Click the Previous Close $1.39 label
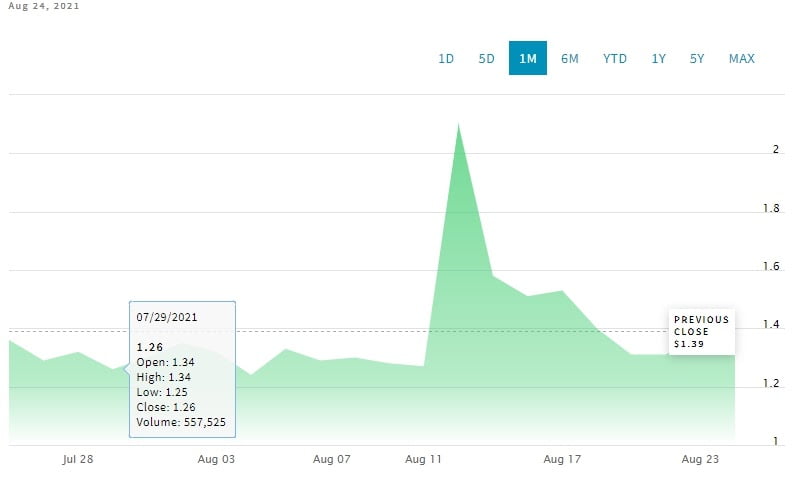Screen dimensions: 801x481 pos(703,331)
